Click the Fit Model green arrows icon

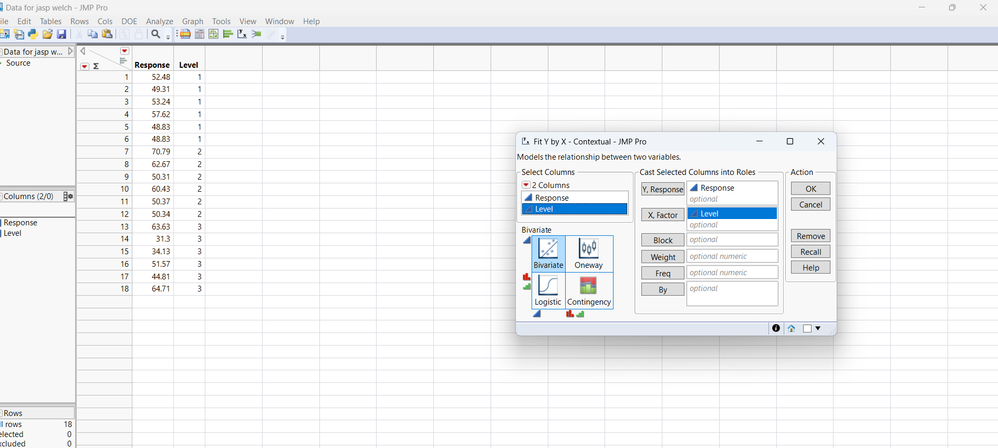coord(256,34)
